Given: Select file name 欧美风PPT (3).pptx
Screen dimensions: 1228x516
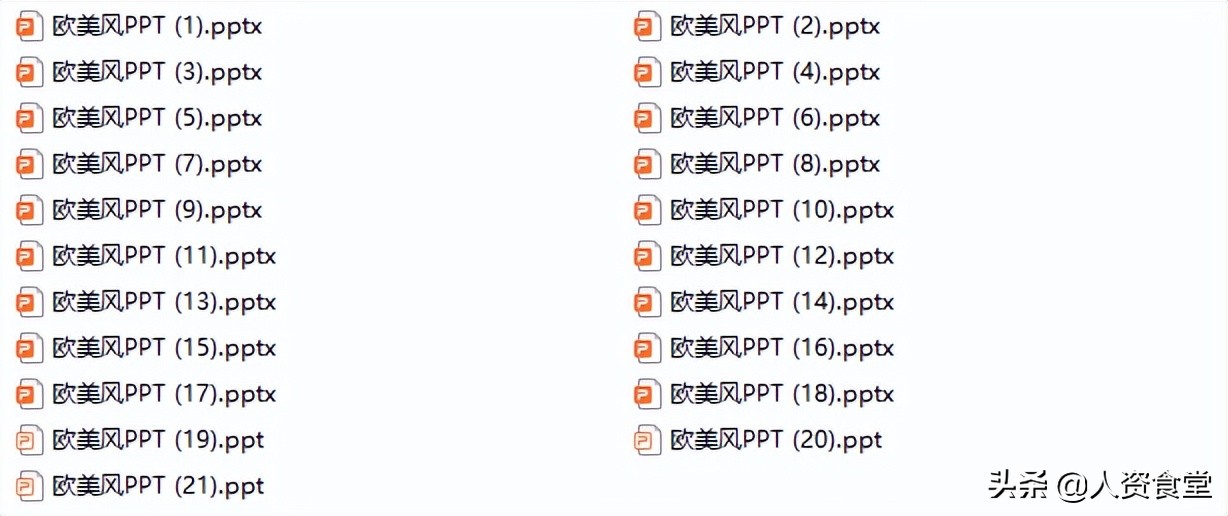Looking at the screenshot, I should pyautogui.click(x=157, y=73).
